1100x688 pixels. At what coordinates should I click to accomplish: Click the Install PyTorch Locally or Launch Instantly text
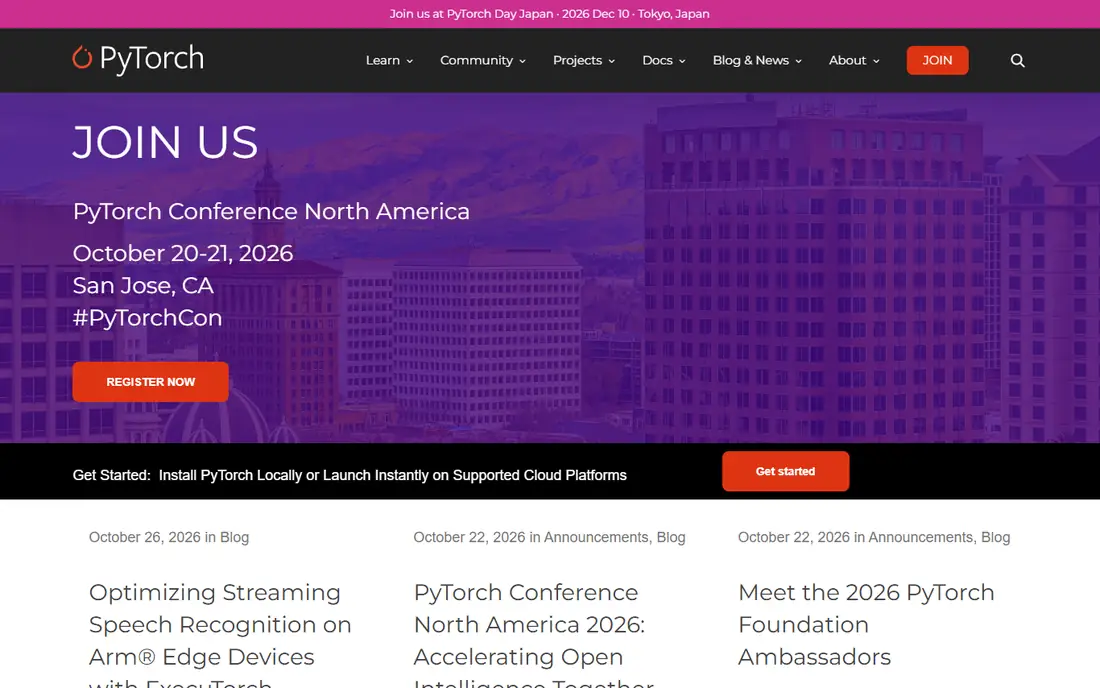393,475
